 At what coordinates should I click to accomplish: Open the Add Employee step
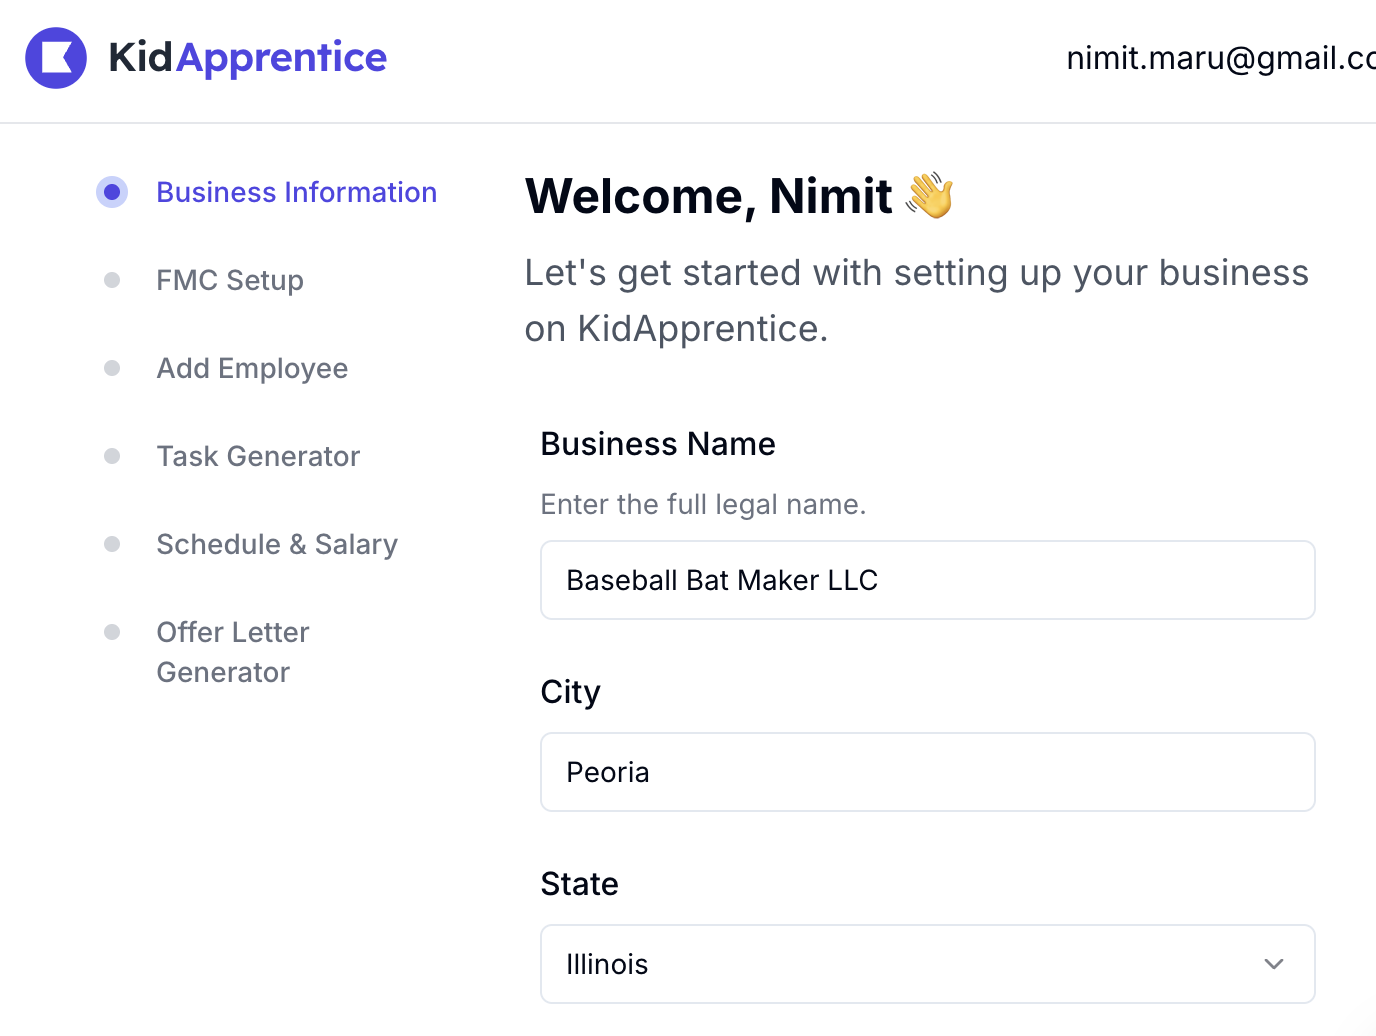click(252, 368)
